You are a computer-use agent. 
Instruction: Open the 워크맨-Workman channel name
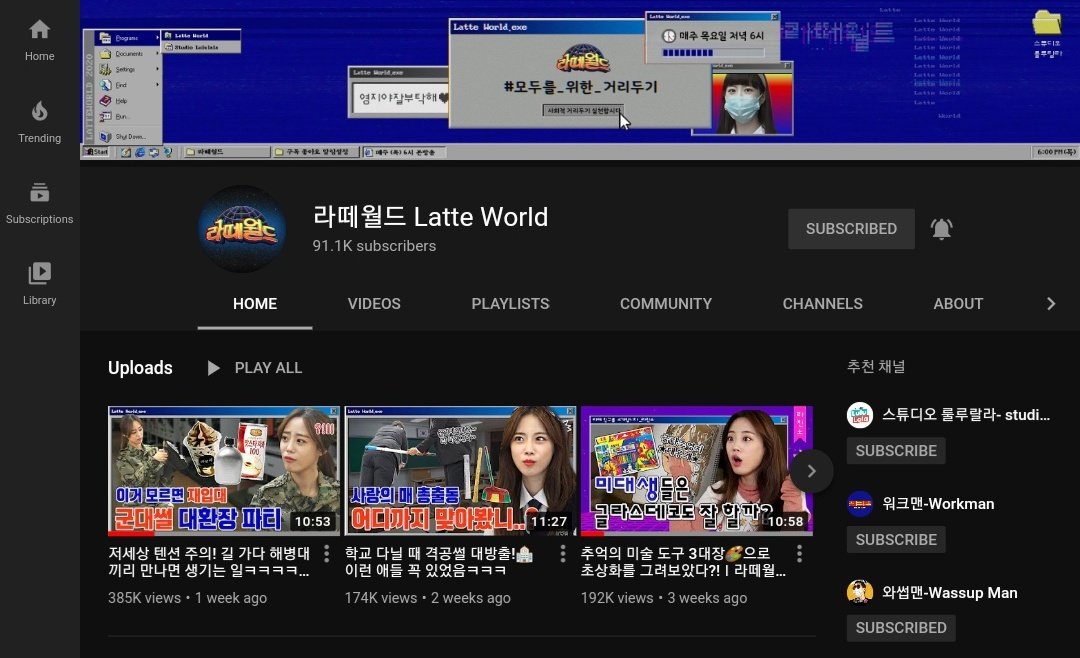[x=938, y=504]
